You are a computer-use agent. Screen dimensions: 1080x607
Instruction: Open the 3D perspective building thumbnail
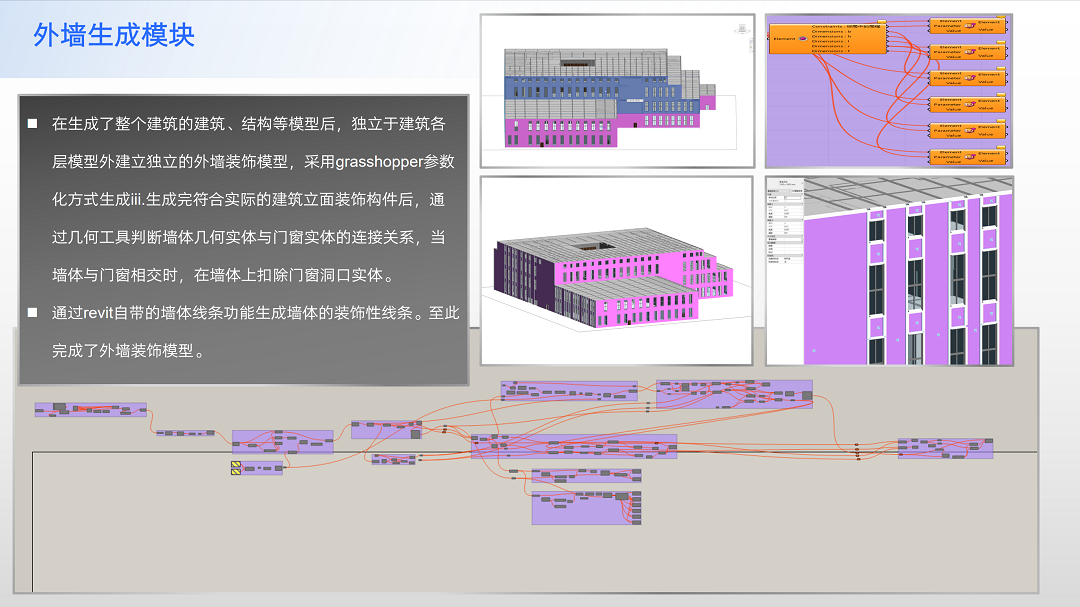point(616,270)
